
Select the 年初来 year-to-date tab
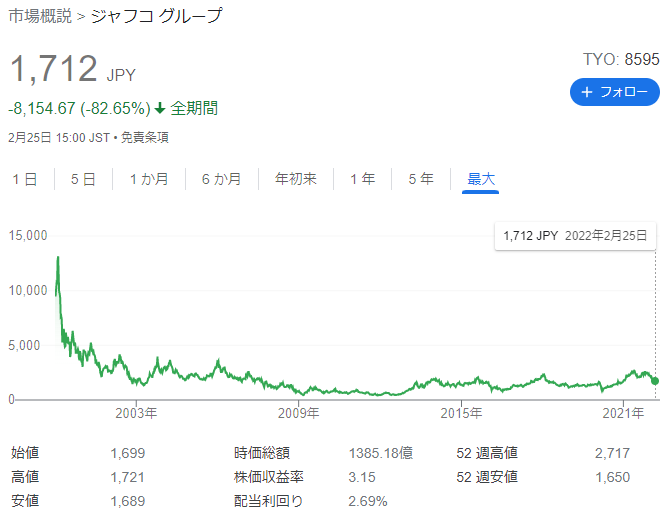(x=296, y=179)
